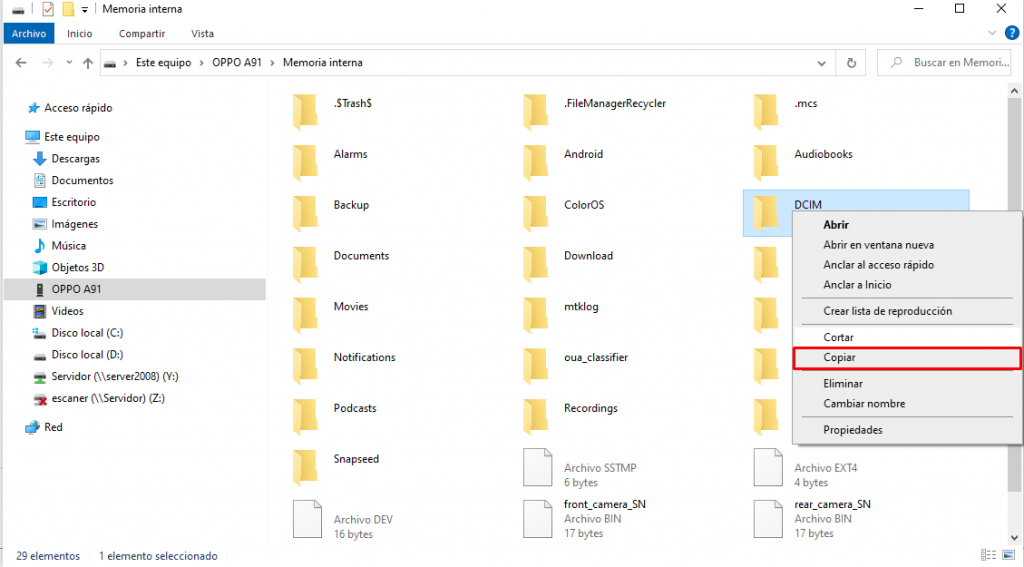Choose Propiedades in the context menu
The image size is (1024, 567).
[x=853, y=430]
